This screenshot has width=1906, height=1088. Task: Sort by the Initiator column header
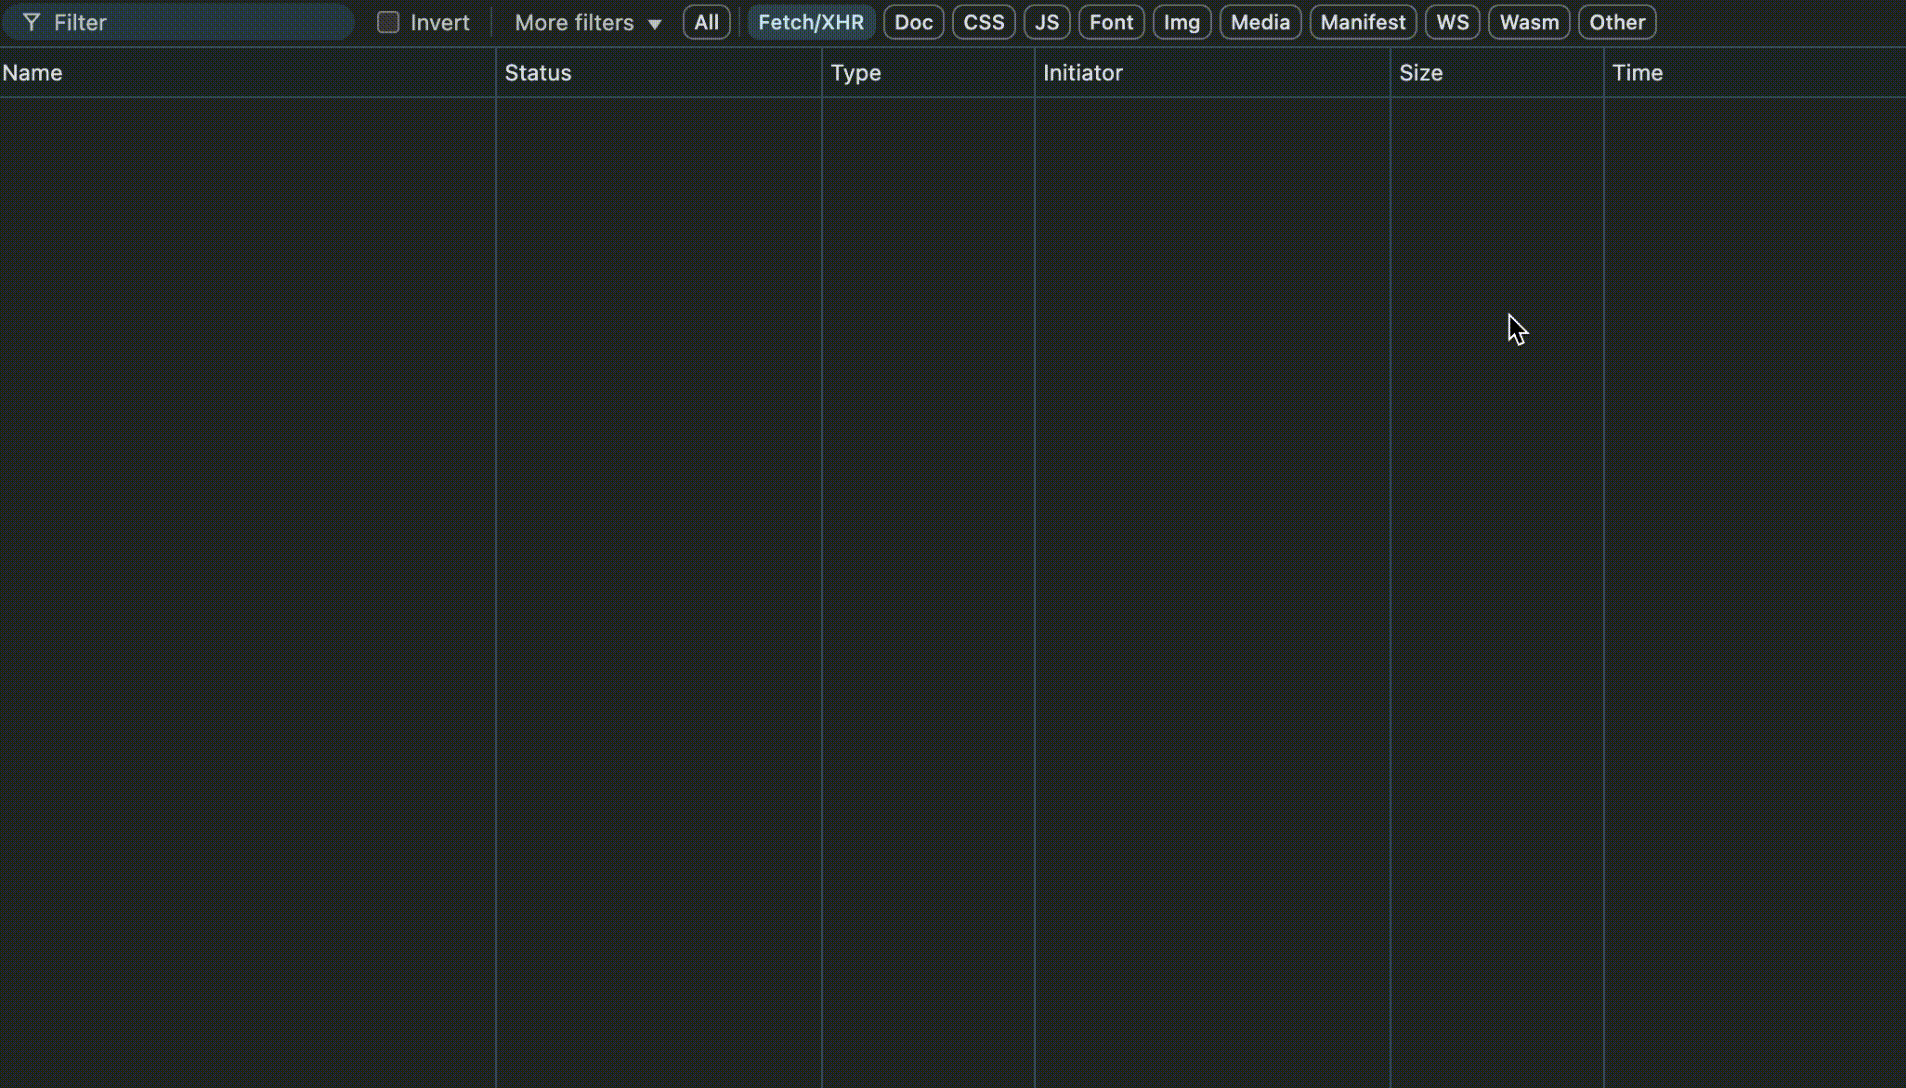[x=1212, y=73]
